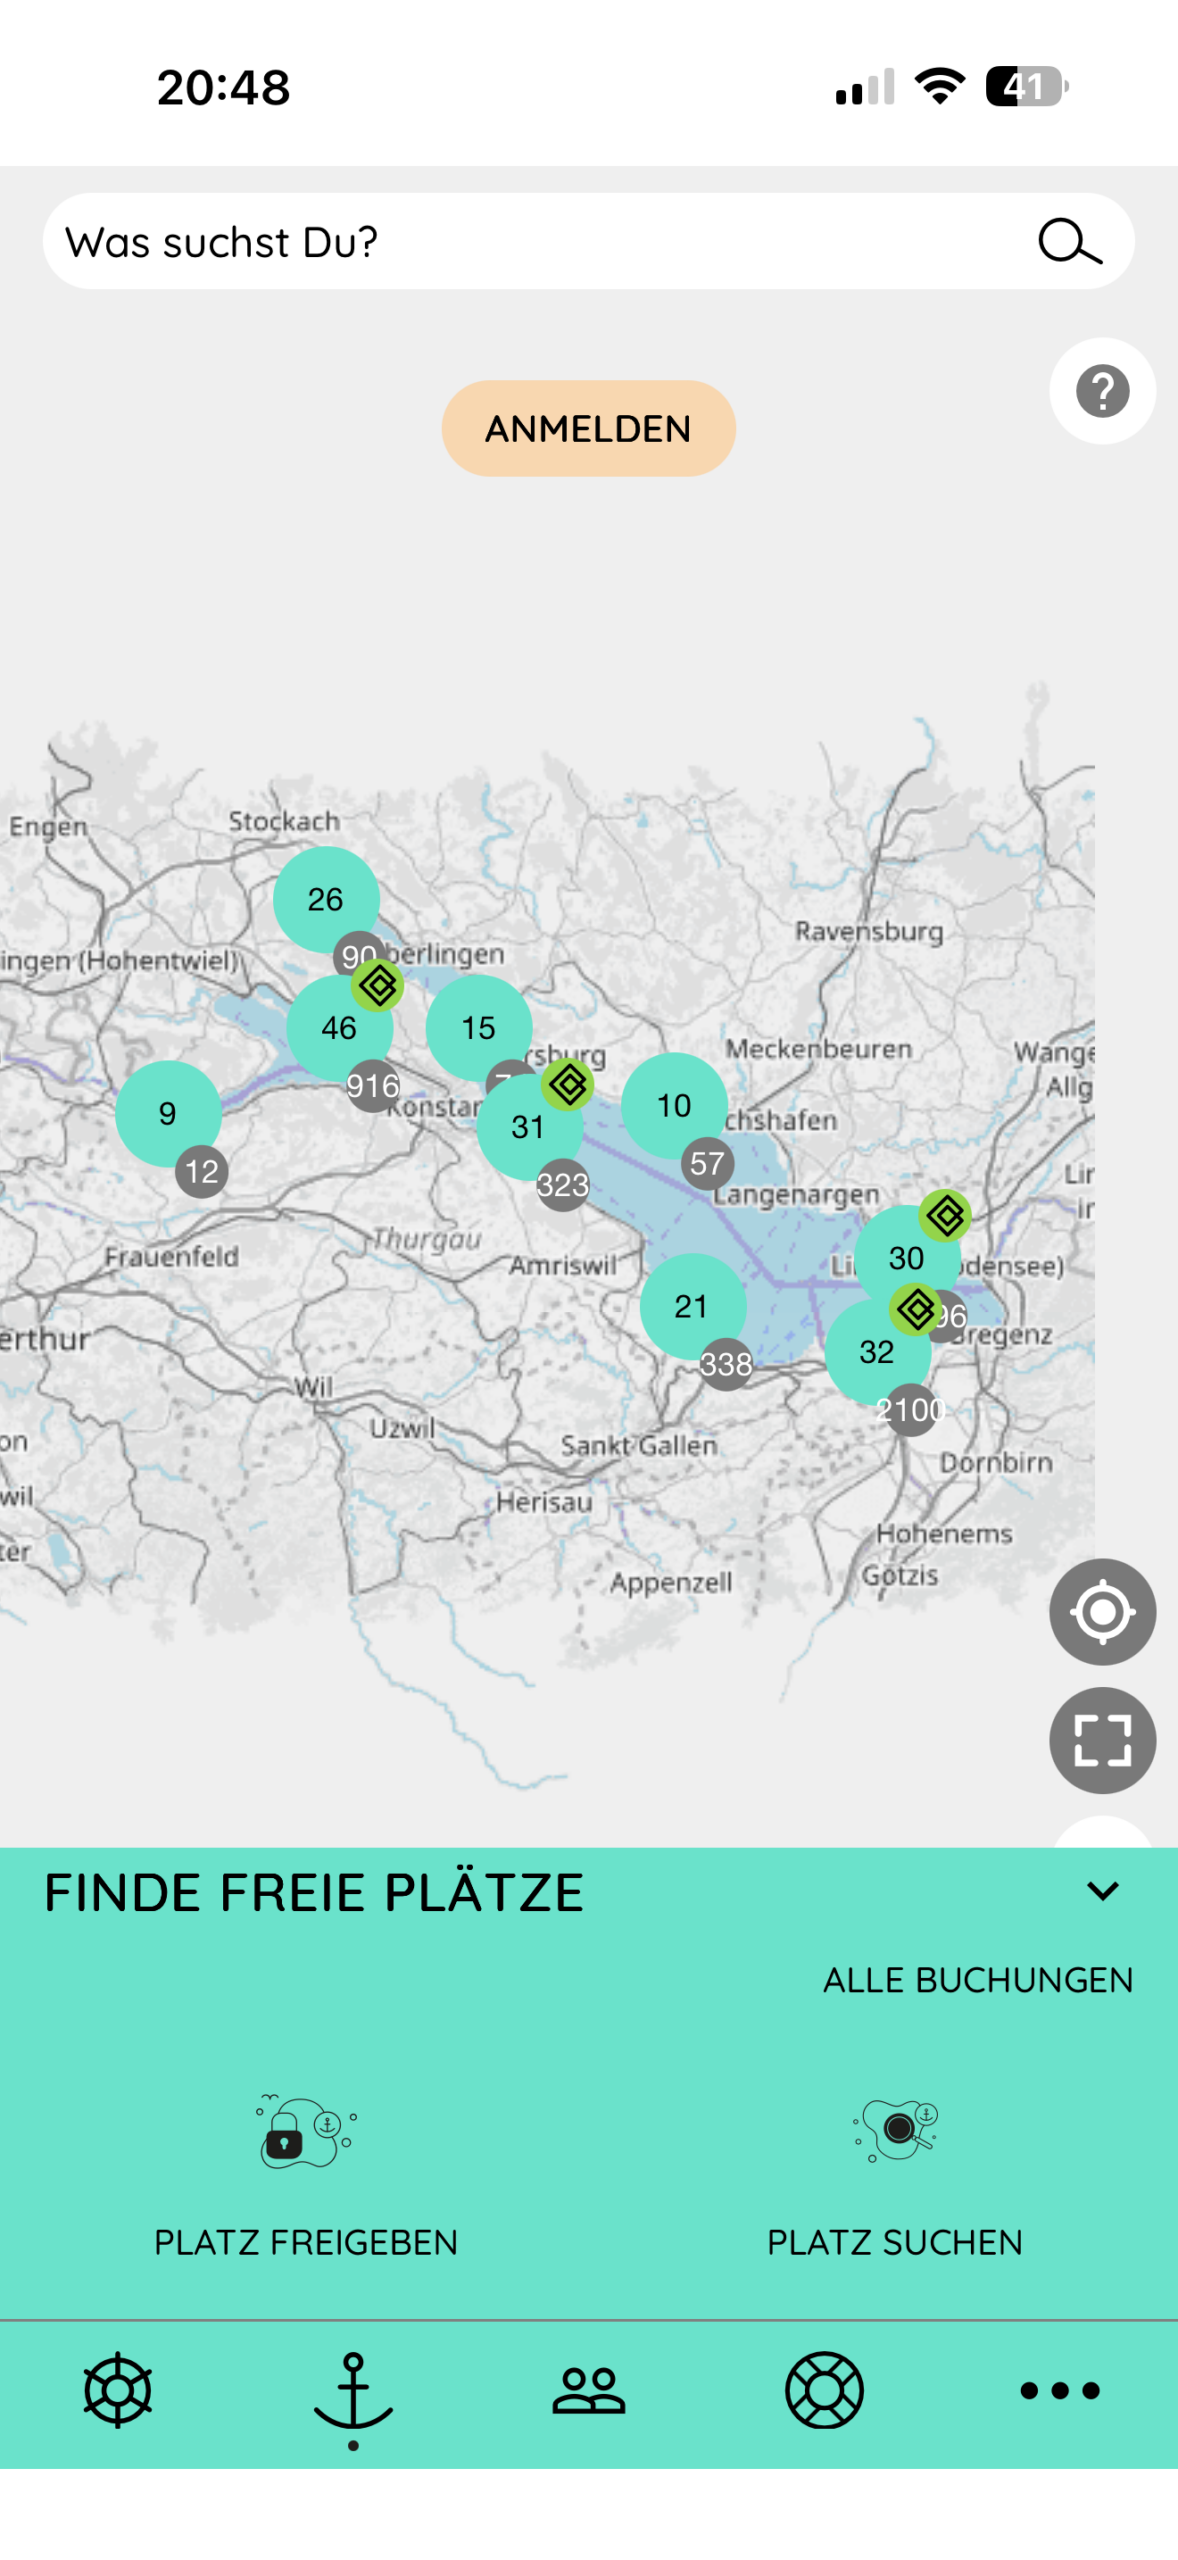Collapse the Finde Freie Plätze panel
1178x2560 pixels.
coord(1102,1890)
